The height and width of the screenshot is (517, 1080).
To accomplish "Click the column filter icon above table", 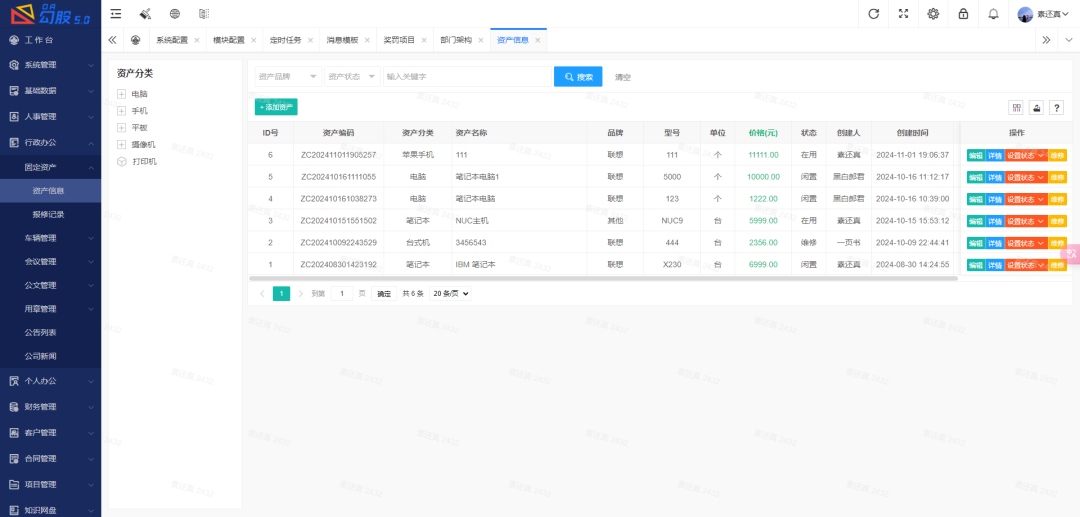I will click(1017, 108).
